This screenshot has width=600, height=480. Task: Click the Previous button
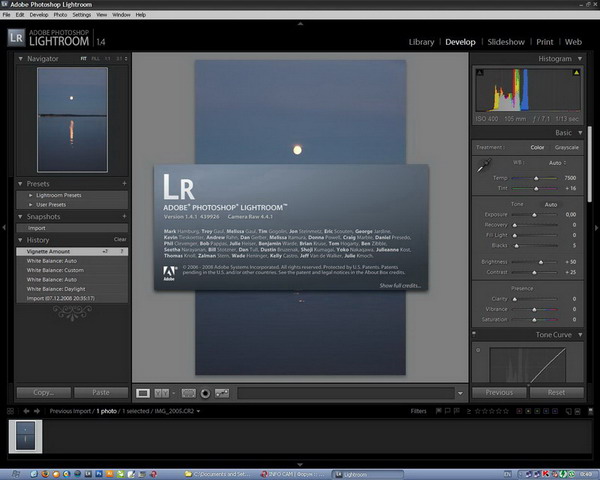[499, 393]
